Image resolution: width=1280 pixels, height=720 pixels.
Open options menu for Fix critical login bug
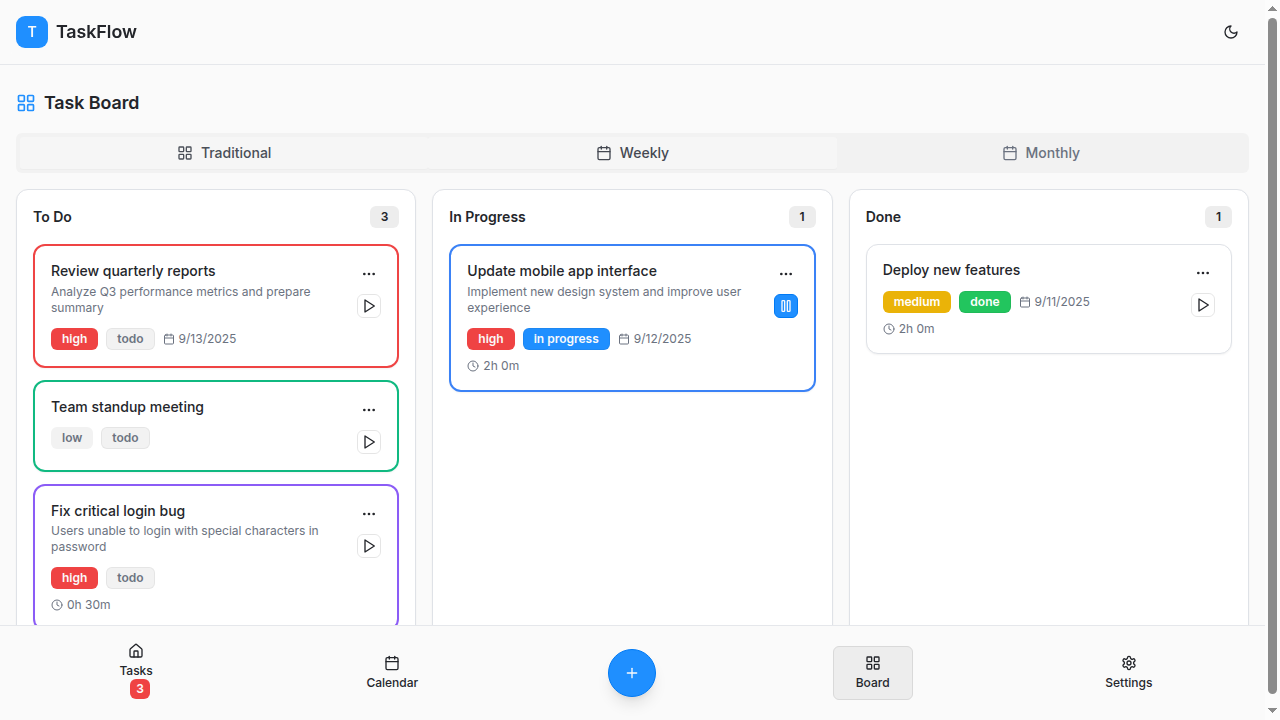369,514
